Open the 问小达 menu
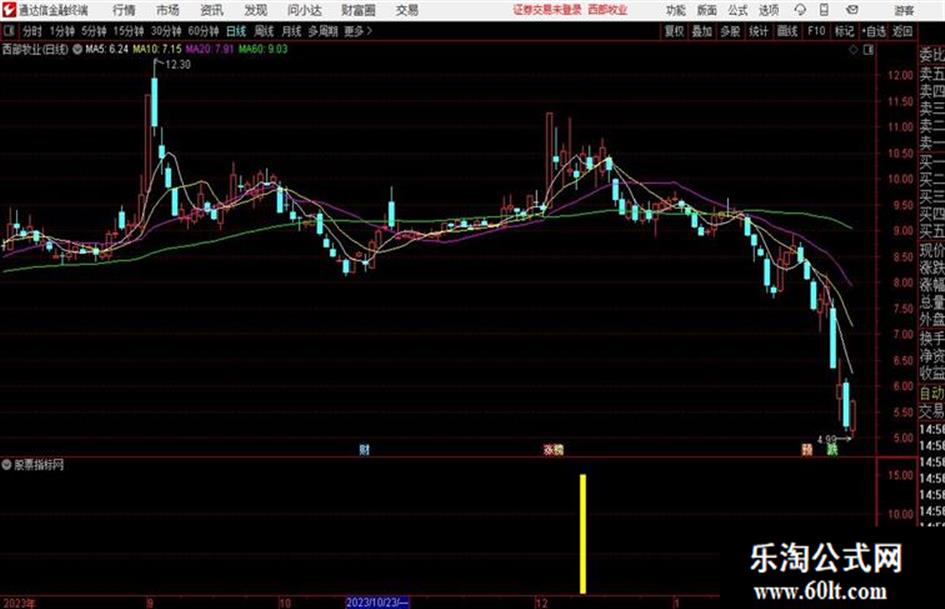This screenshot has height=609, width=945. [304, 10]
